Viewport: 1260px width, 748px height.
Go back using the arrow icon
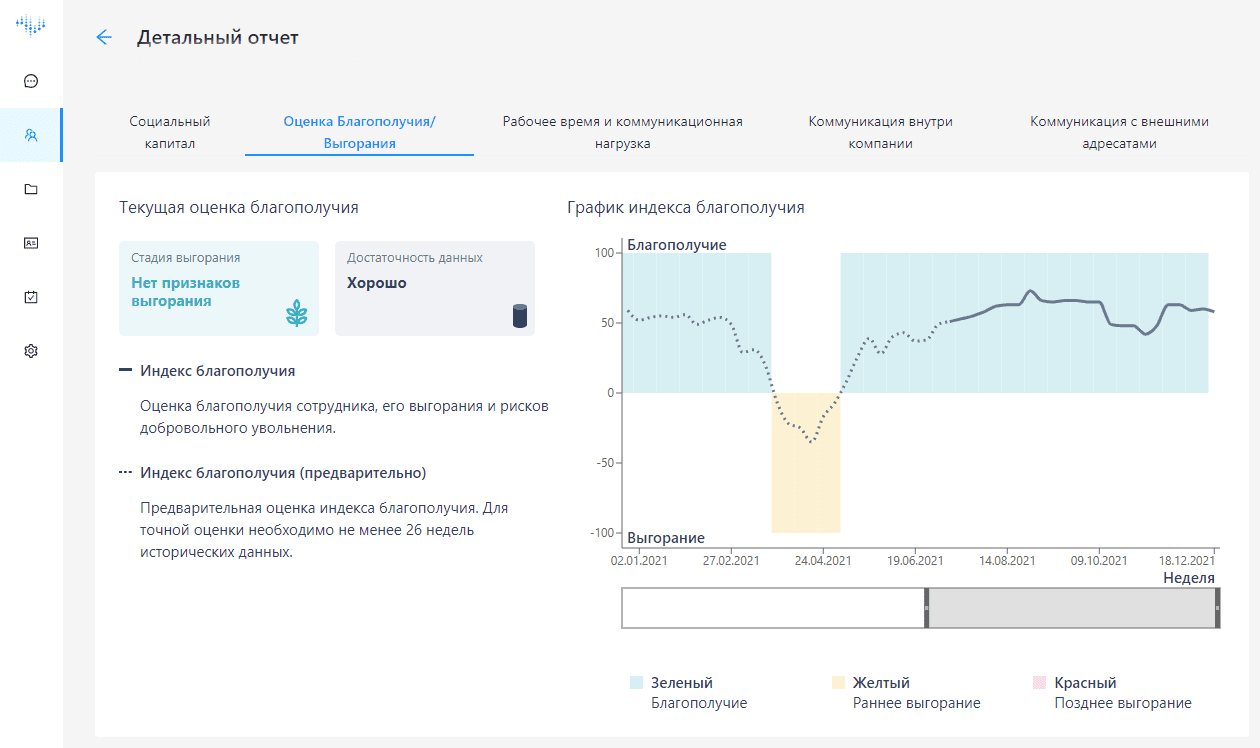click(104, 38)
